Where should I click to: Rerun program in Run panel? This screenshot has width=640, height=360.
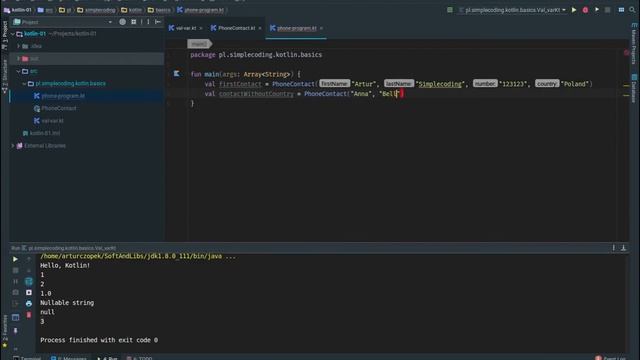point(15,259)
